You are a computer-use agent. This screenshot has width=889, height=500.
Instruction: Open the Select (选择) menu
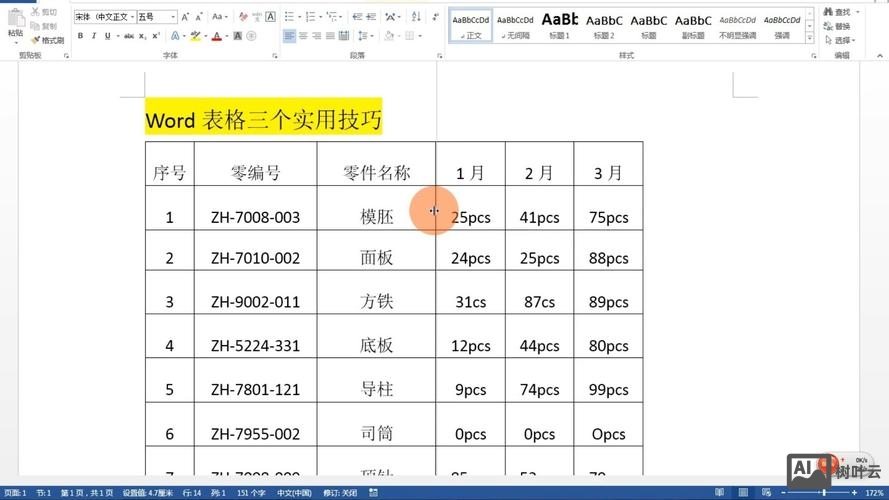pos(841,40)
